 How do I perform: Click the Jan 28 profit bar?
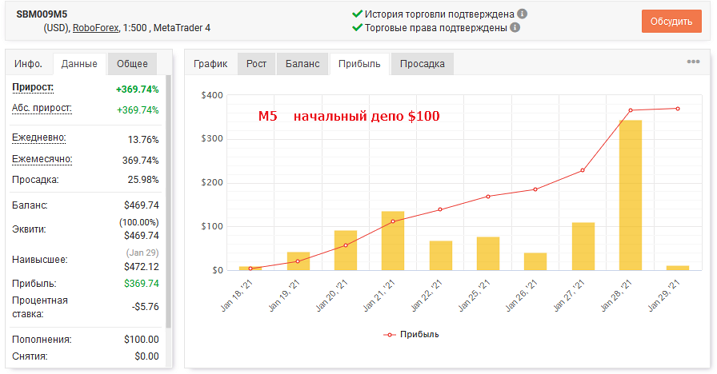pyautogui.click(x=630, y=195)
